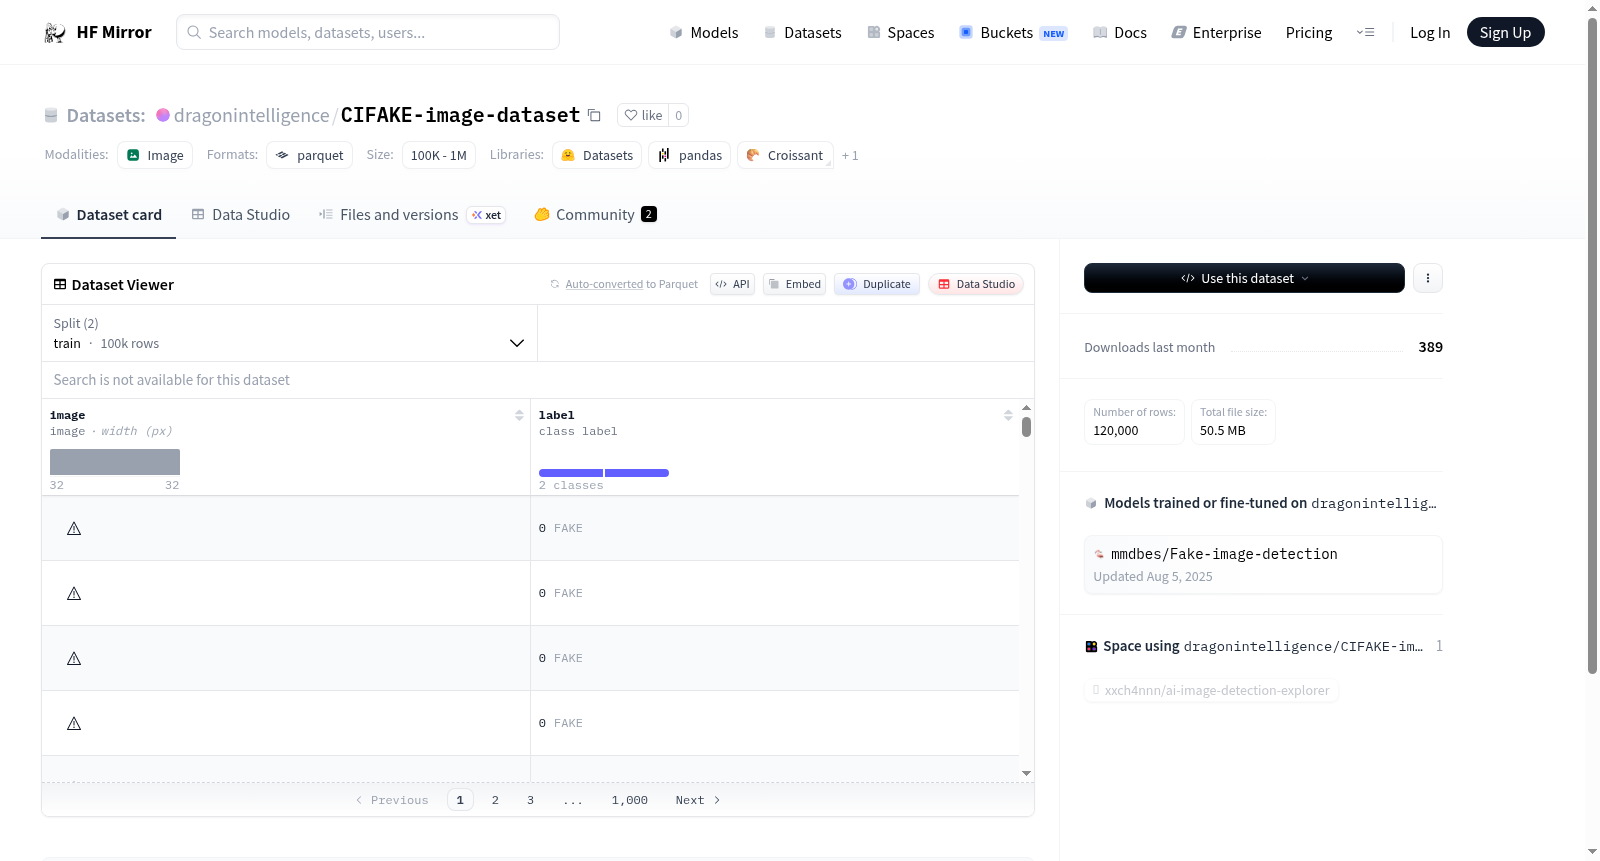Open the Docs navigation link

(1120, 33)
